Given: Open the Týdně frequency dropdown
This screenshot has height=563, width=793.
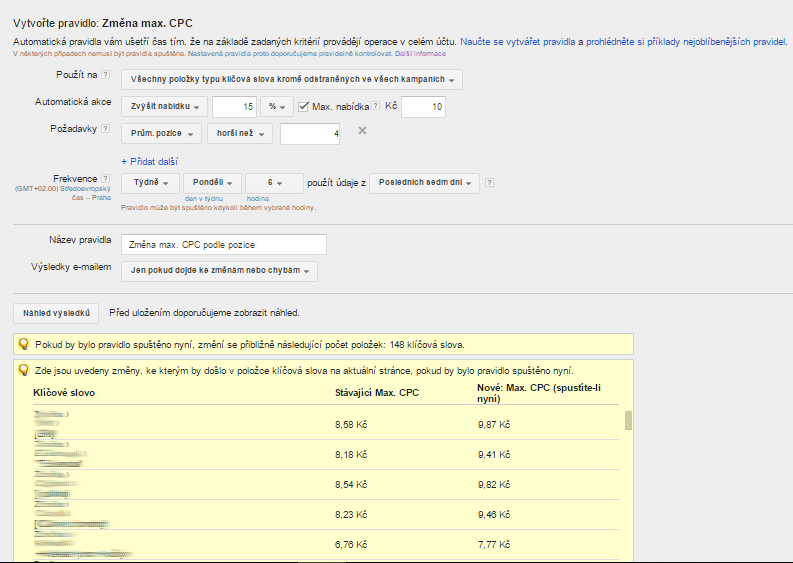Looking at the screenshot, I should [x=150, y=183].
